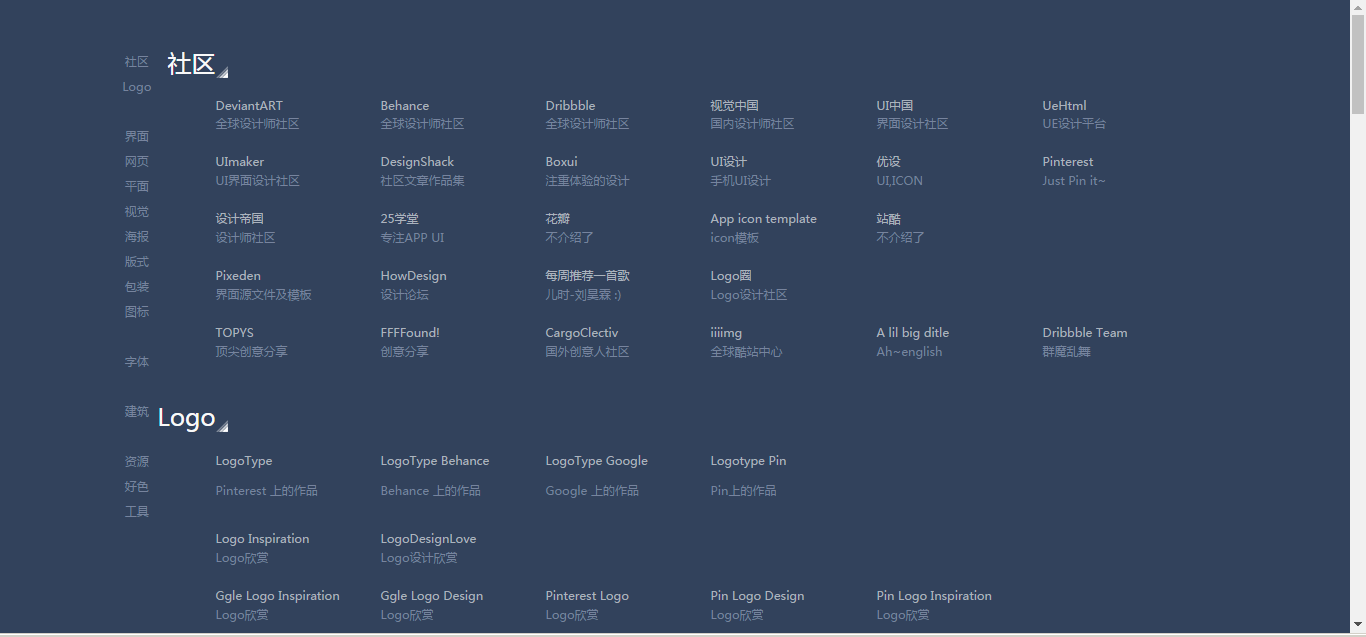Open DesignShack link

pyautogui.click(x=417, y=162)
